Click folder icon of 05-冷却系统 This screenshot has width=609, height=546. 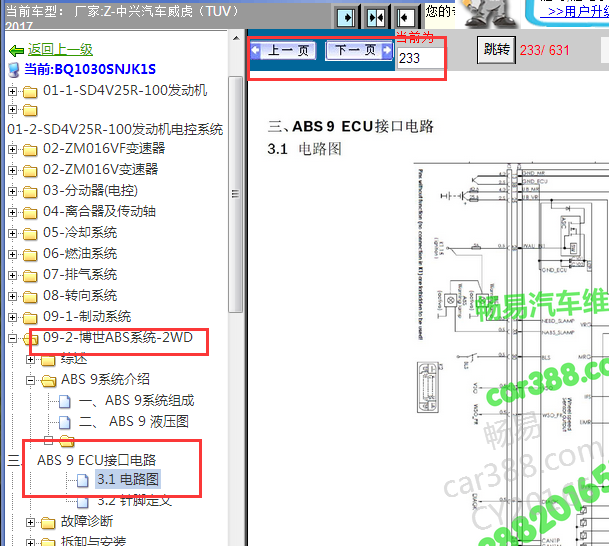30,234
